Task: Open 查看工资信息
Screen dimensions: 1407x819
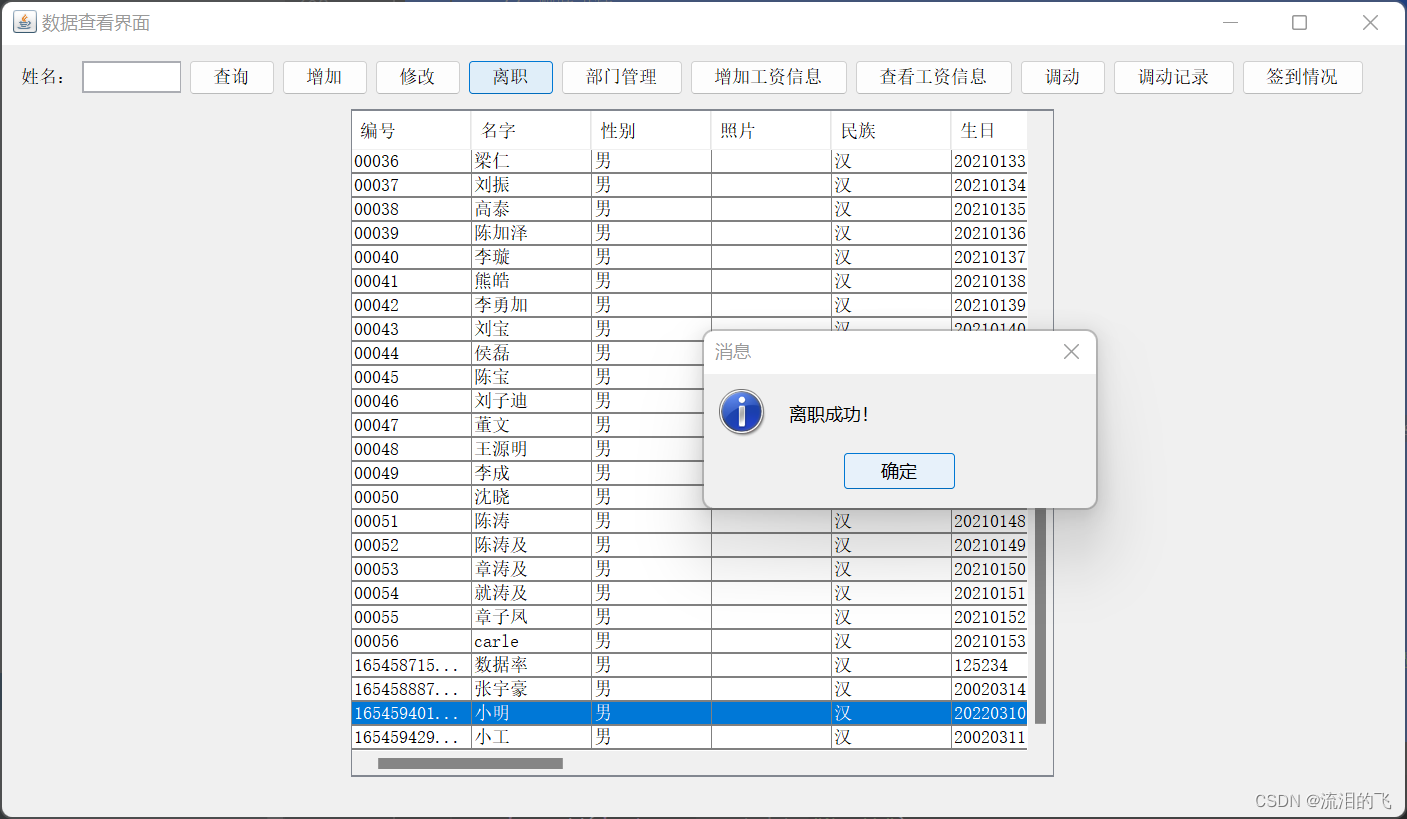Action: point(934,77)
